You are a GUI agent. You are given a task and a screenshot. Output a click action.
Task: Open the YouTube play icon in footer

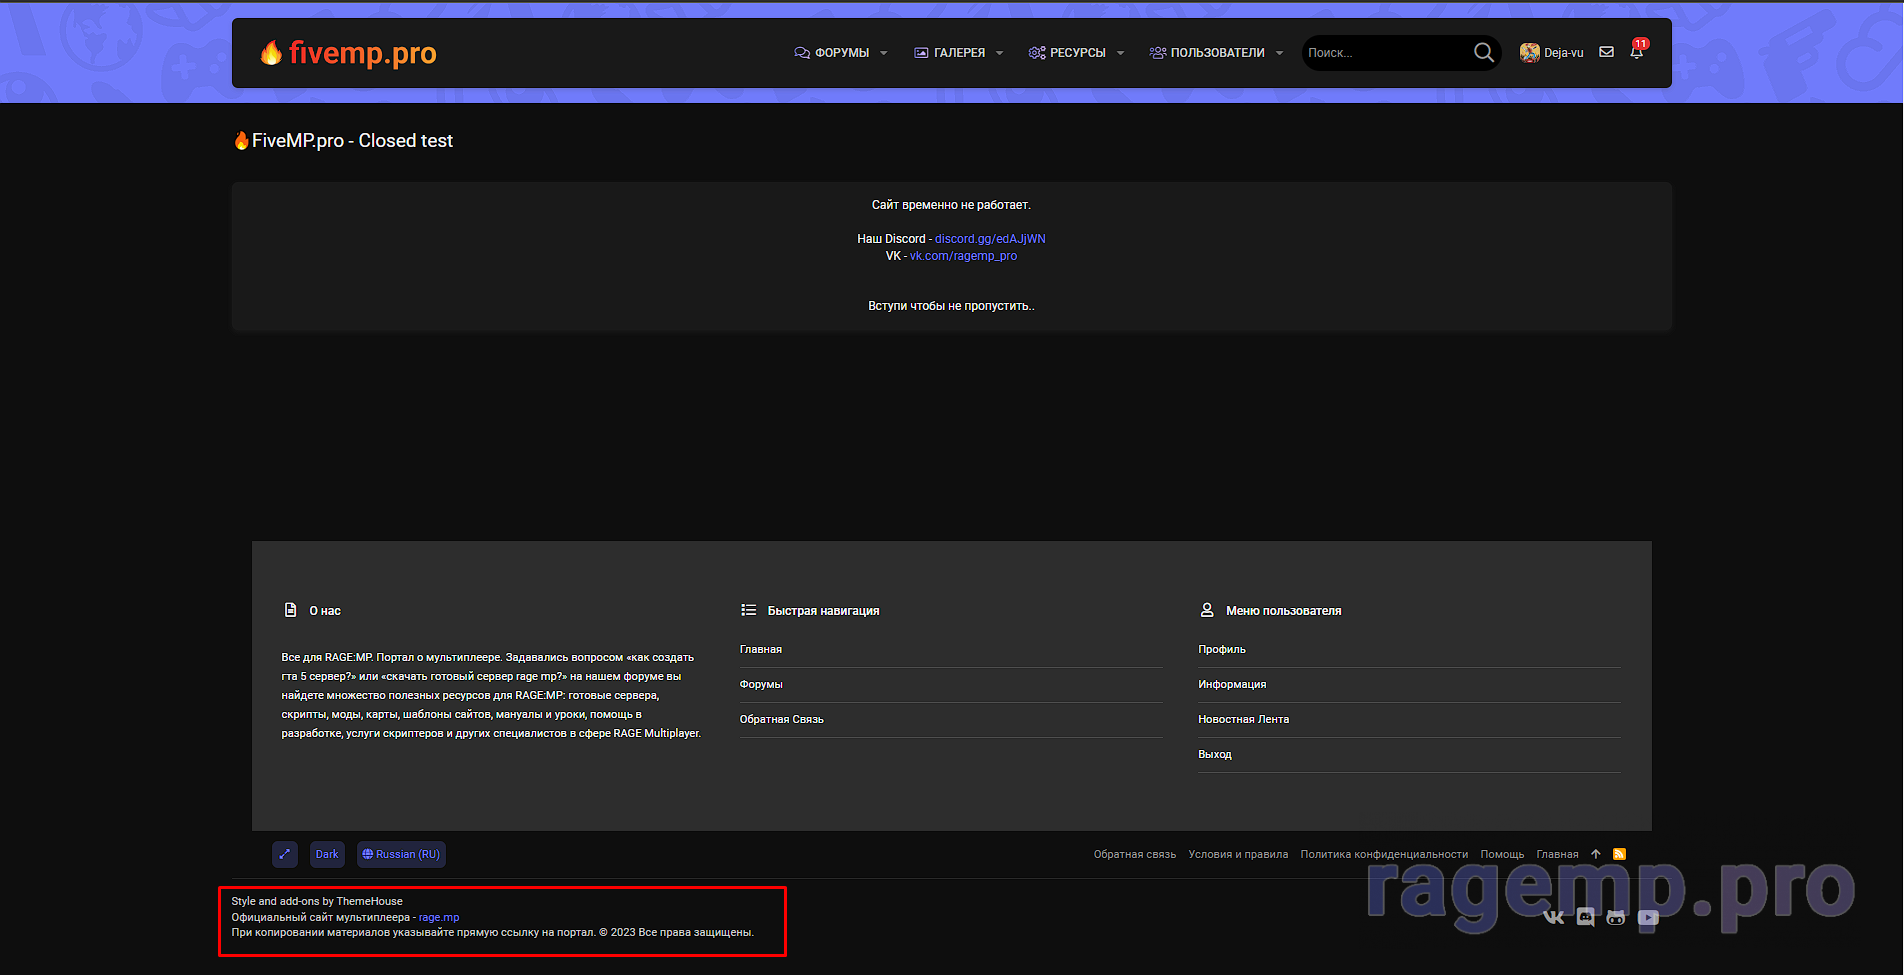point(1648,917)
